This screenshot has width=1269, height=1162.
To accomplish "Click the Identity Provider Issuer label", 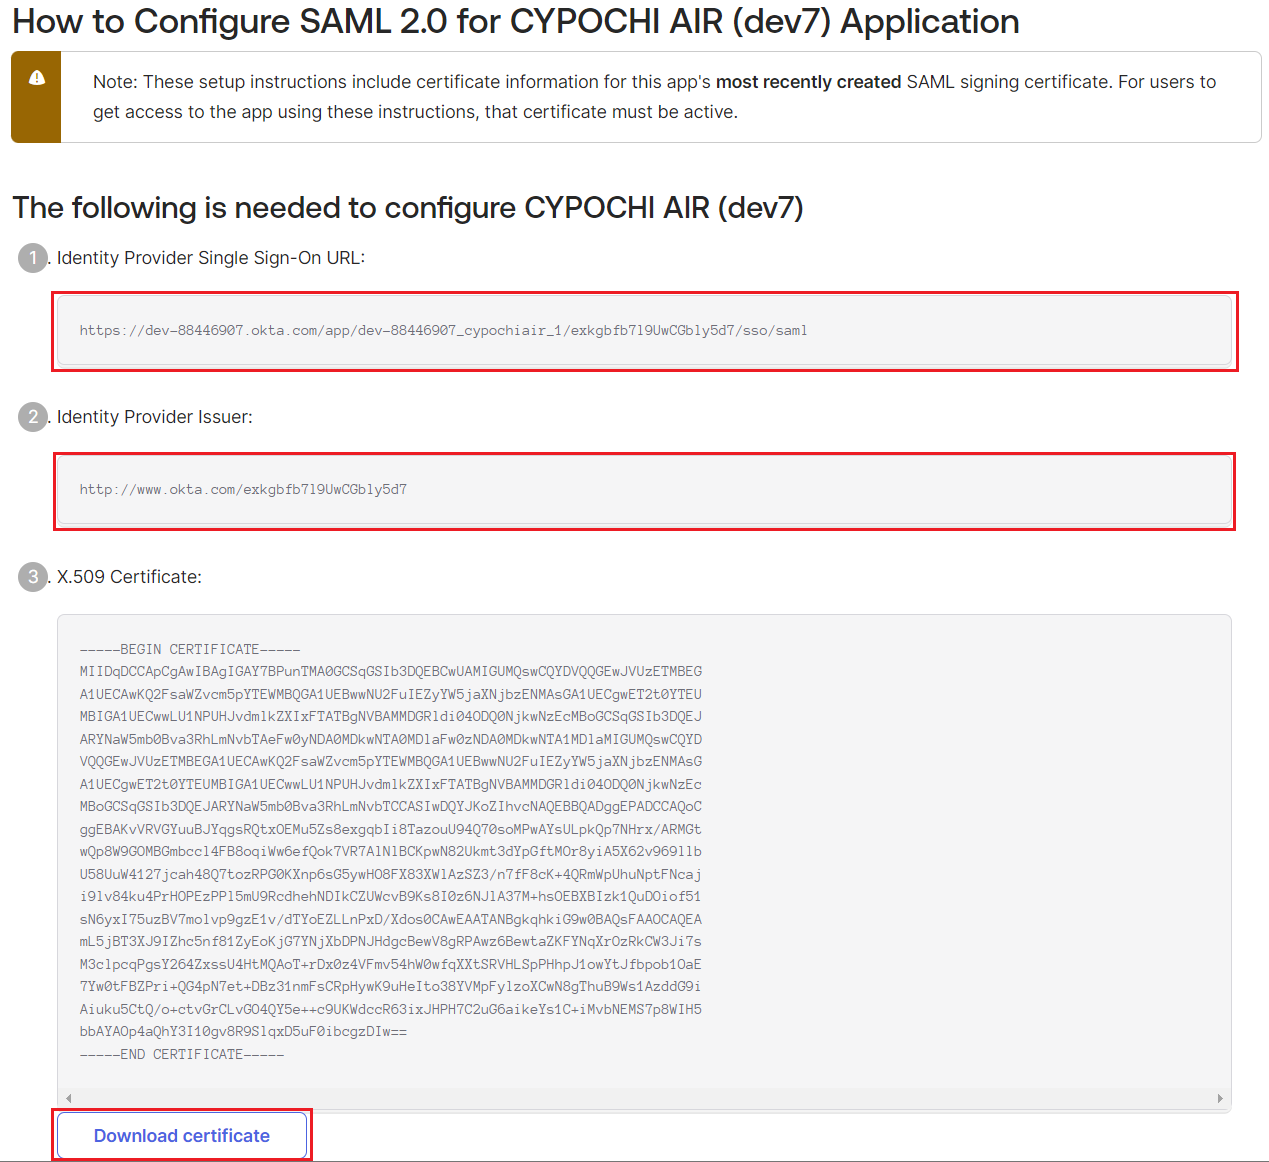I will coord(155,417).
